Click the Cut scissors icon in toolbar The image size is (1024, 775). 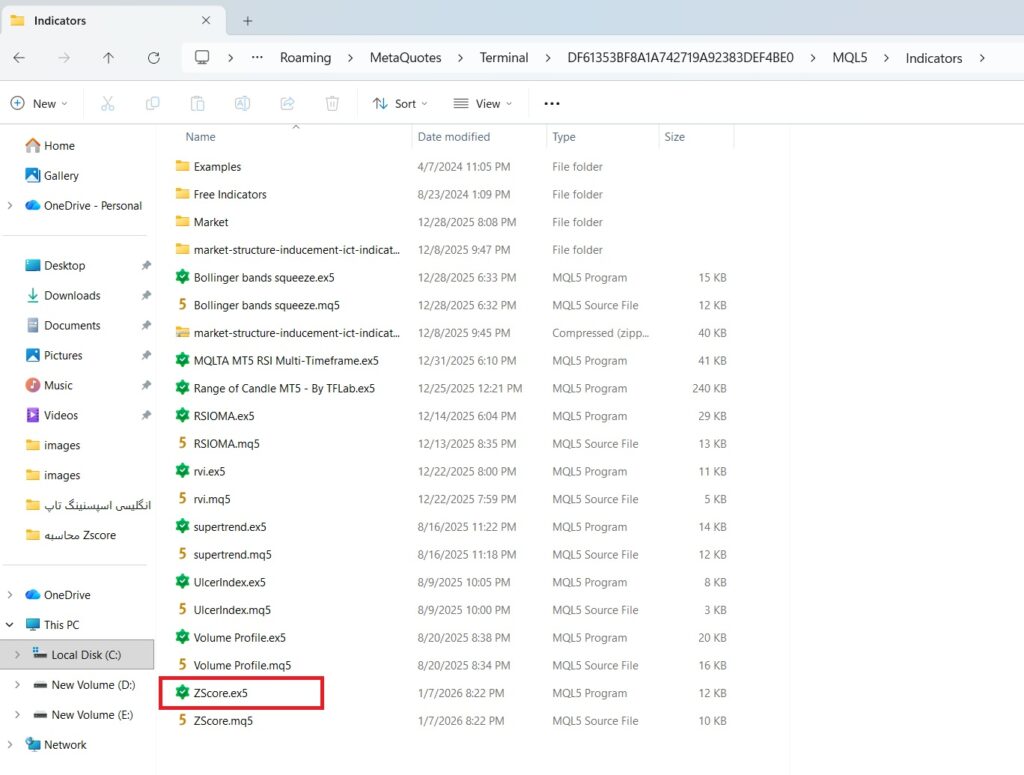pyautogui.click(x=108, y=103)
